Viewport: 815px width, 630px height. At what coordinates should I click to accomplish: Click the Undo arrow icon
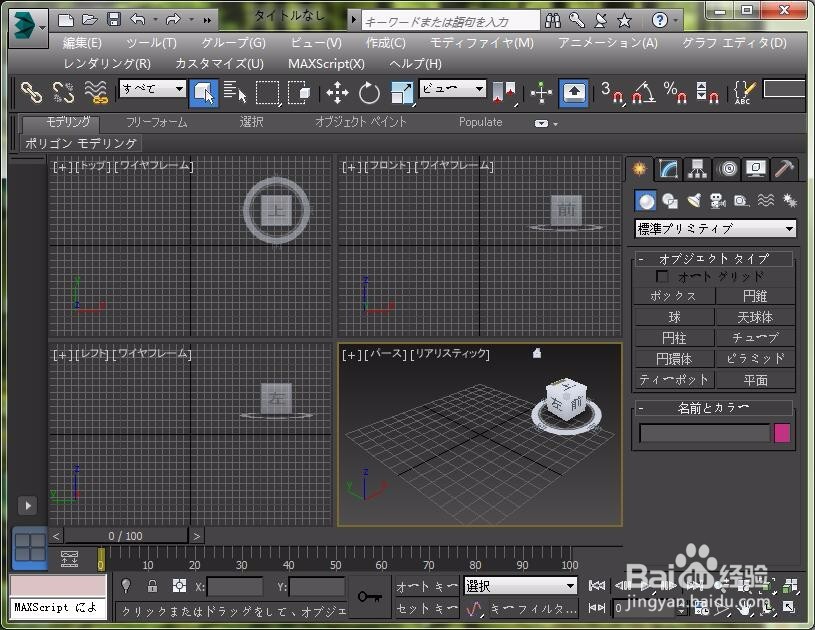click(138, 20)
